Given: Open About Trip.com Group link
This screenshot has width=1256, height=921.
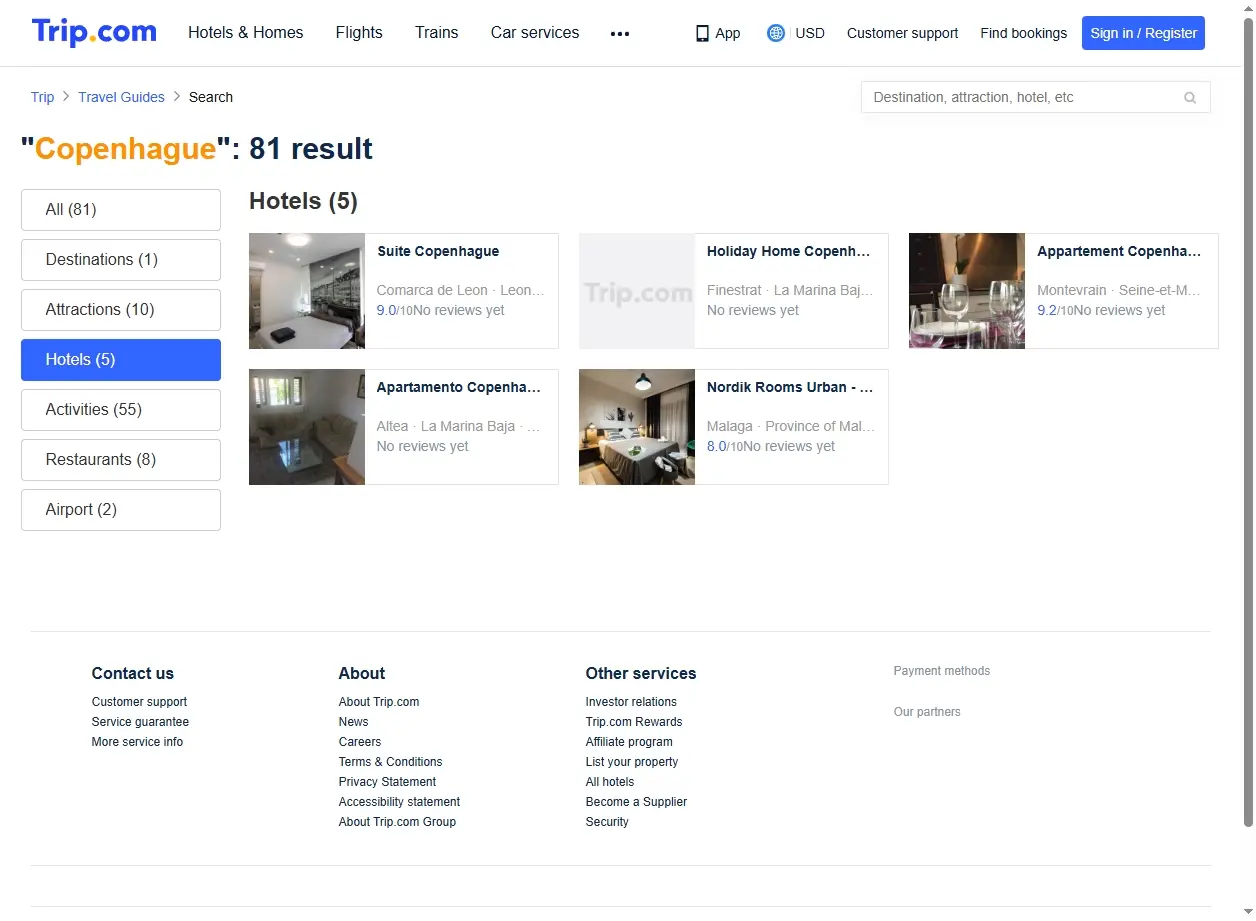Looking at the screenshot, I should coord(397,822).
